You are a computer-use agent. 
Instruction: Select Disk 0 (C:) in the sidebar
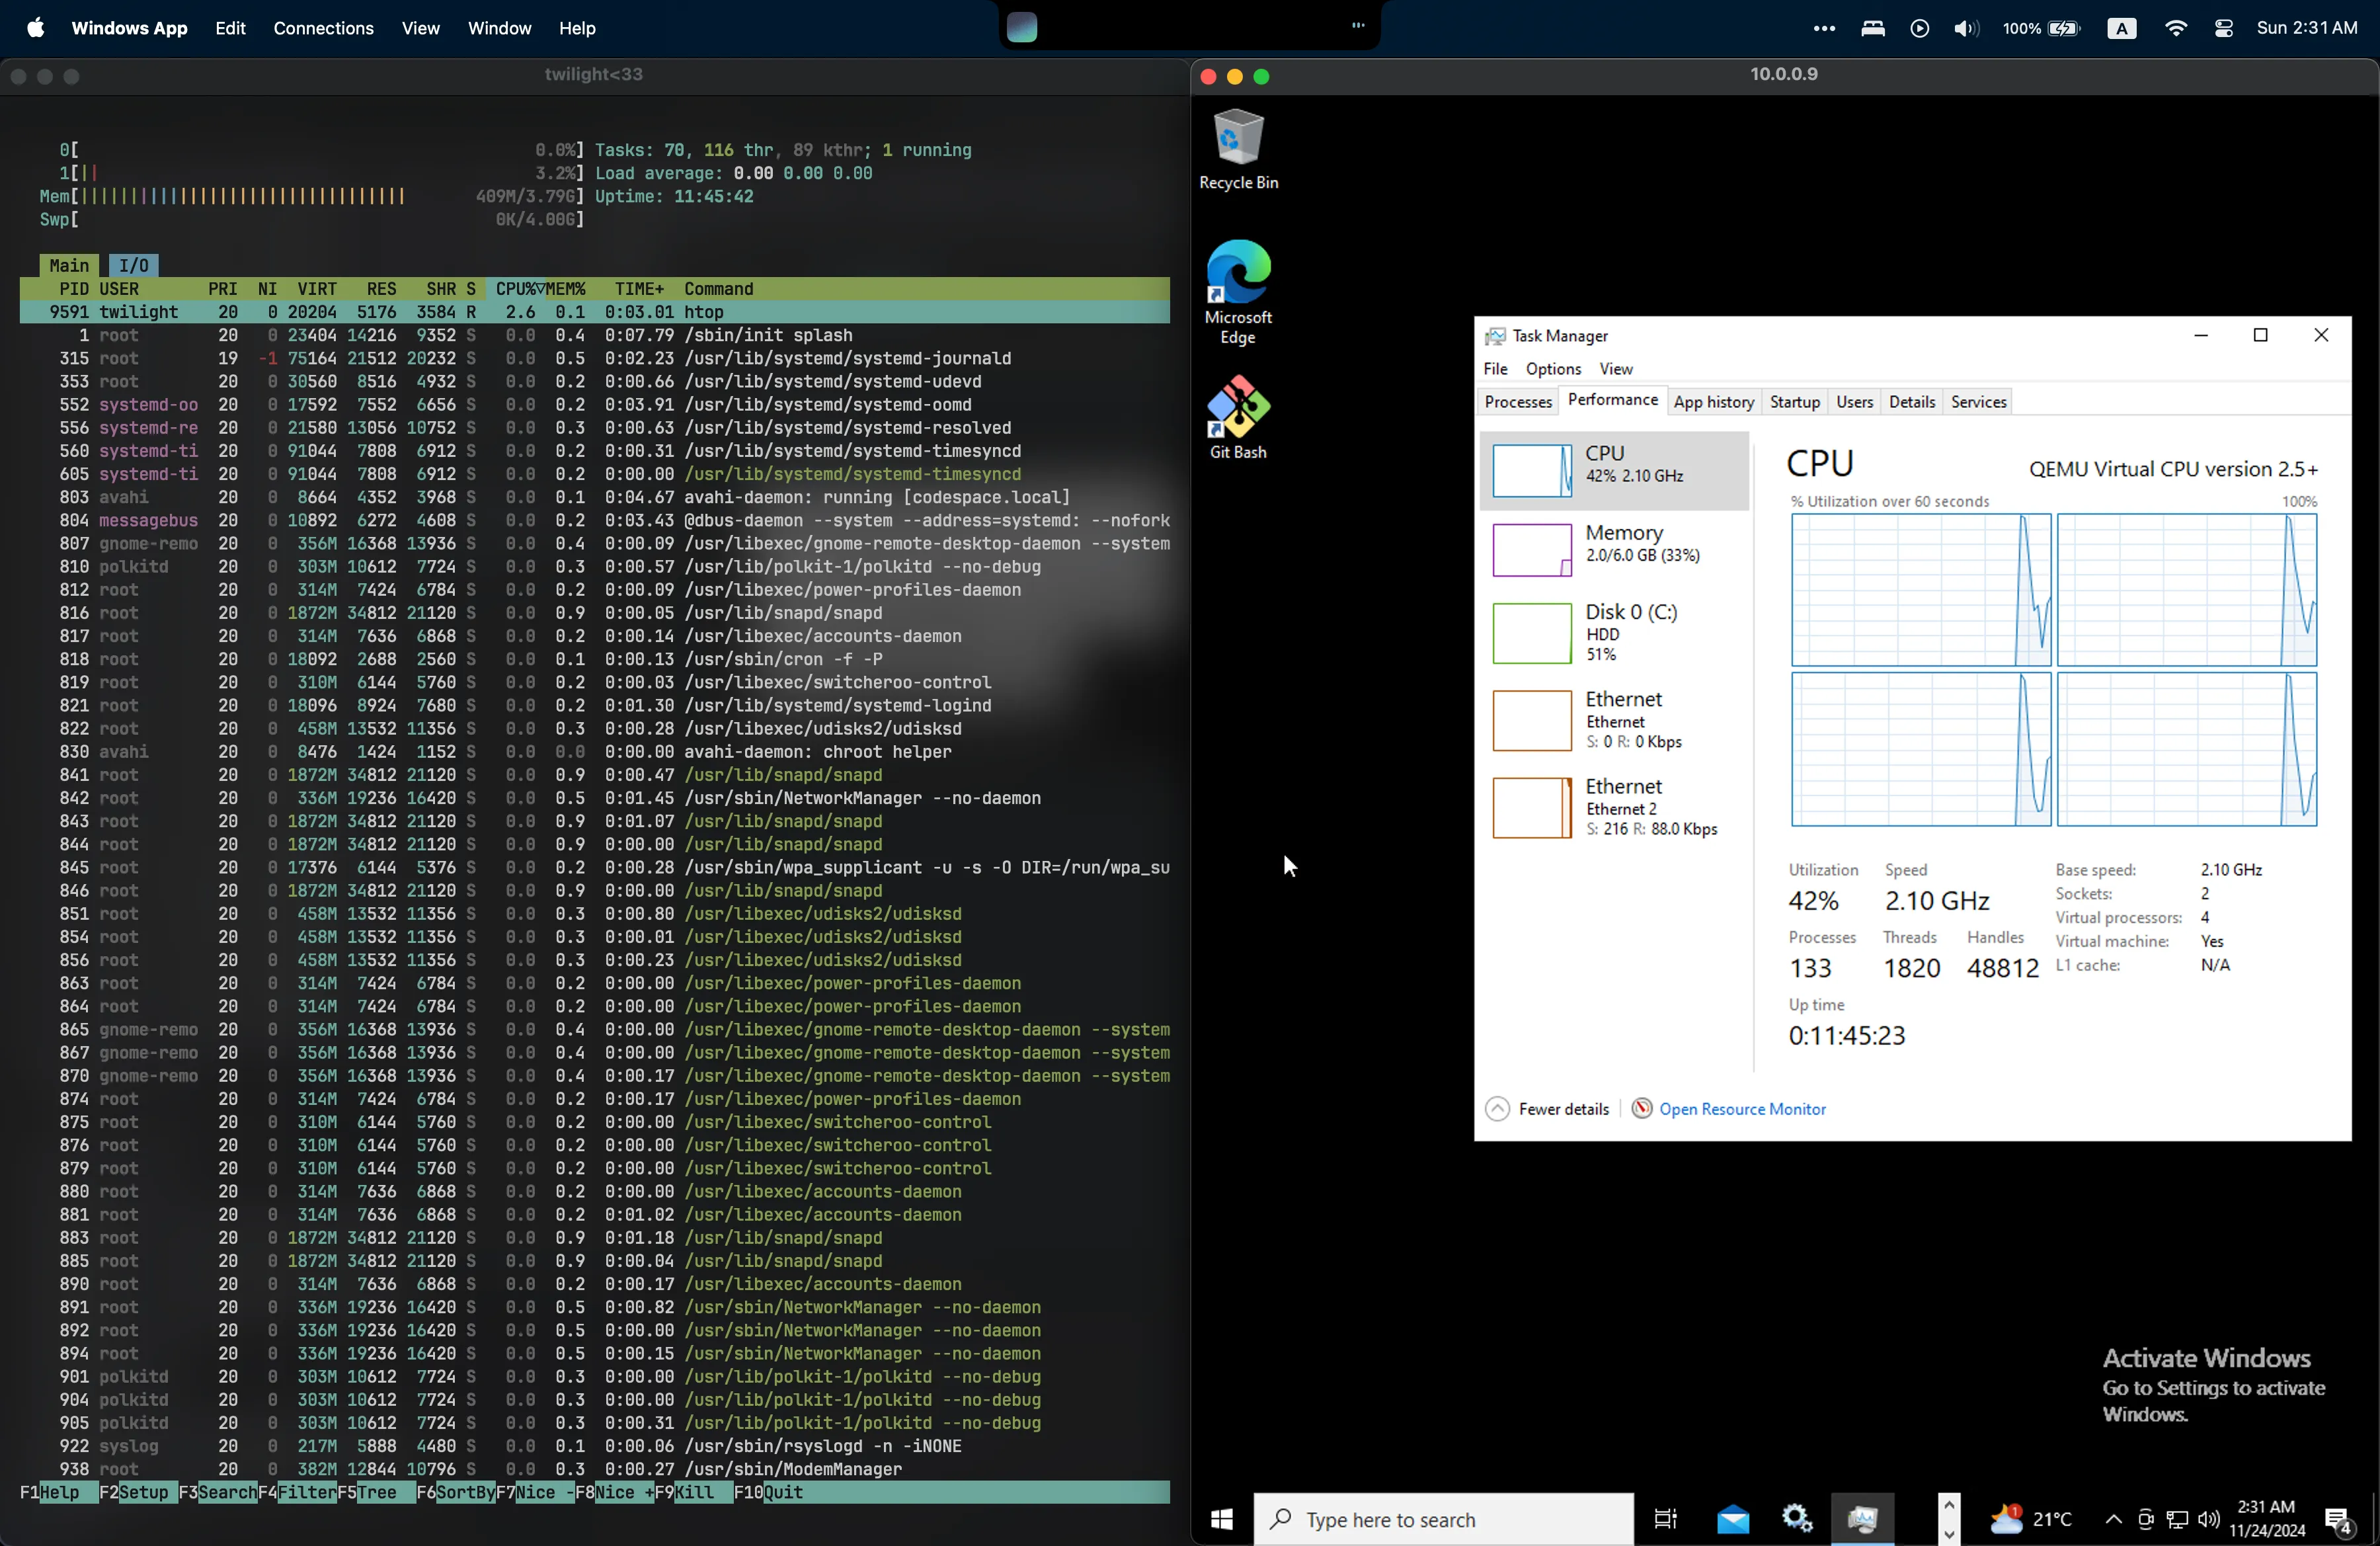coord(1613,632)
